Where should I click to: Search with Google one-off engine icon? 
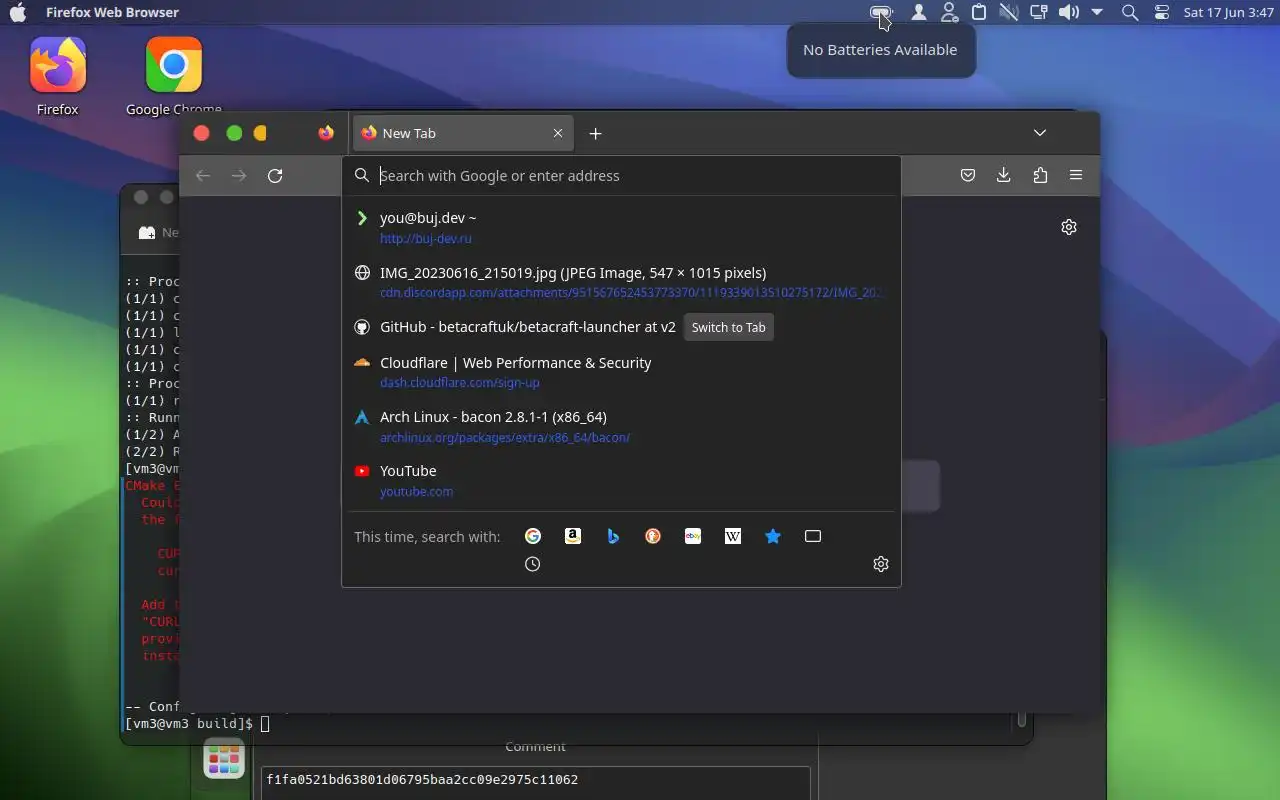point(533,536)
